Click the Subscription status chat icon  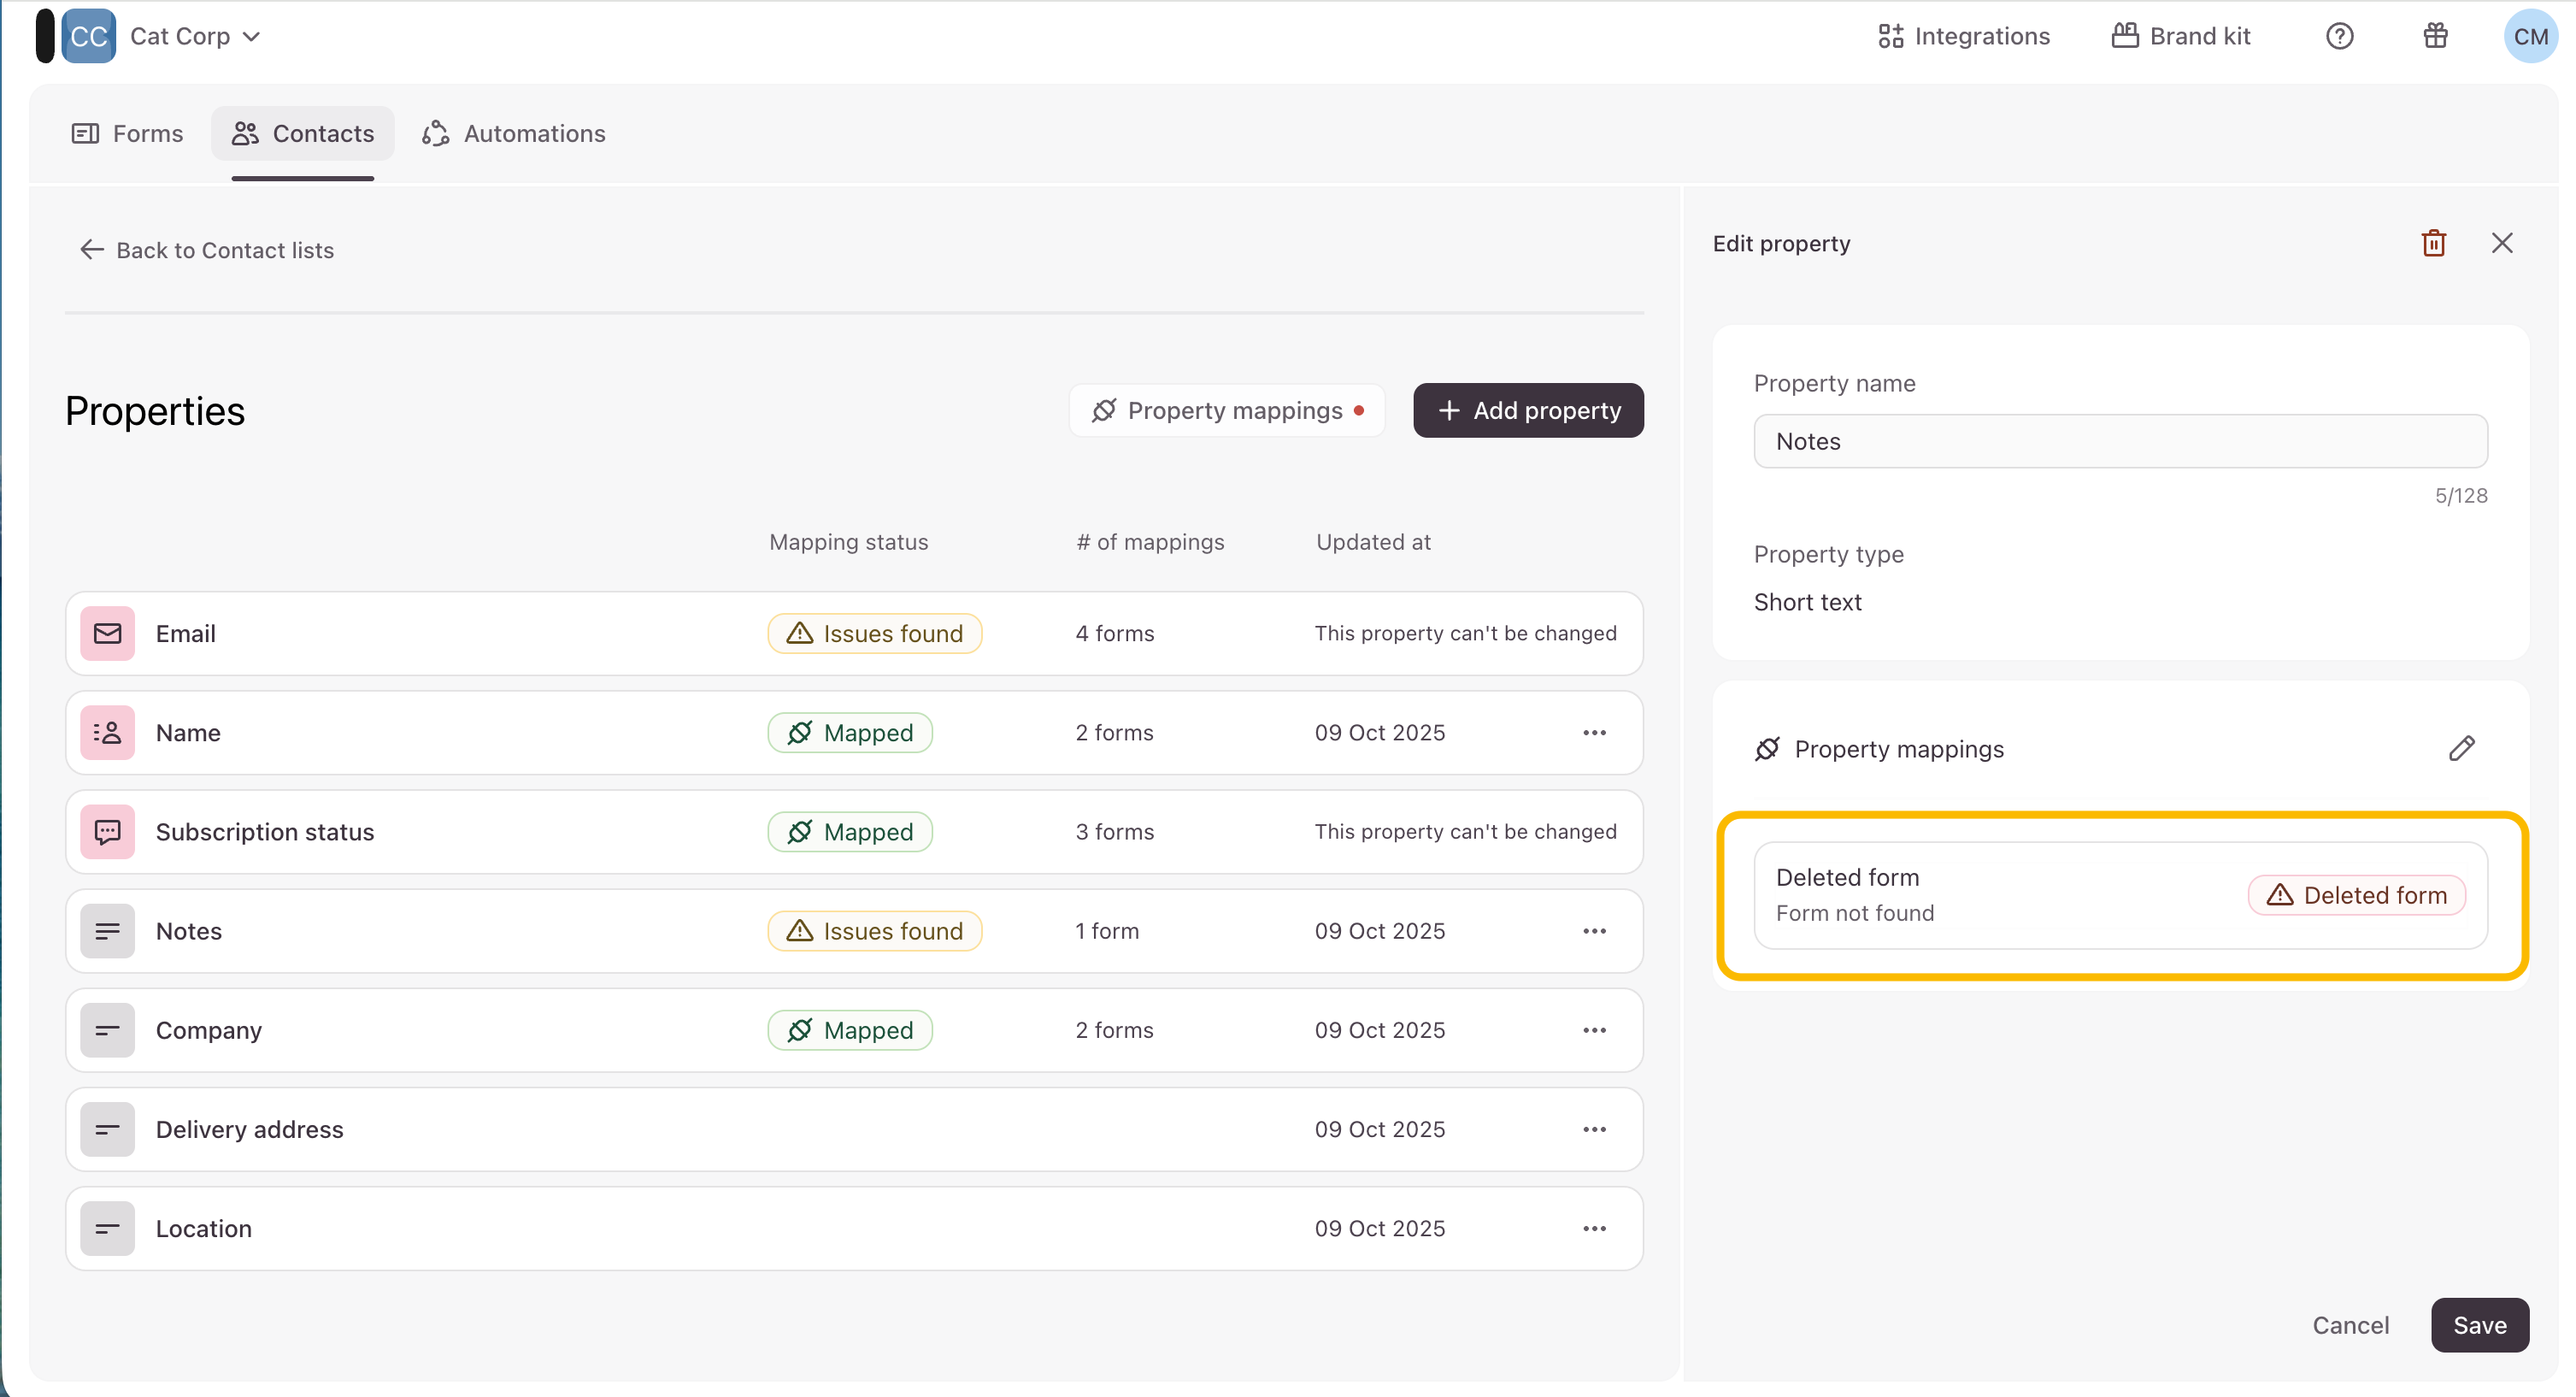(107, 831)
